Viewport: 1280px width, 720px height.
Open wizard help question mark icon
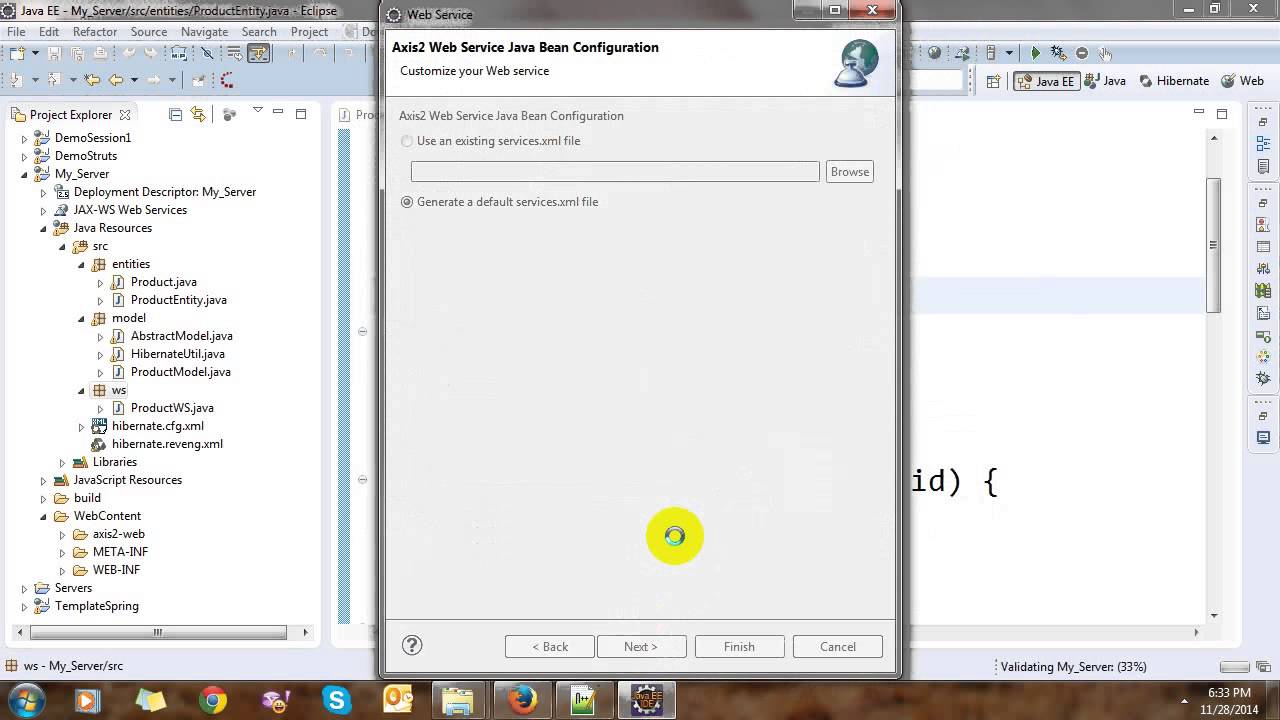click(412, 646)
